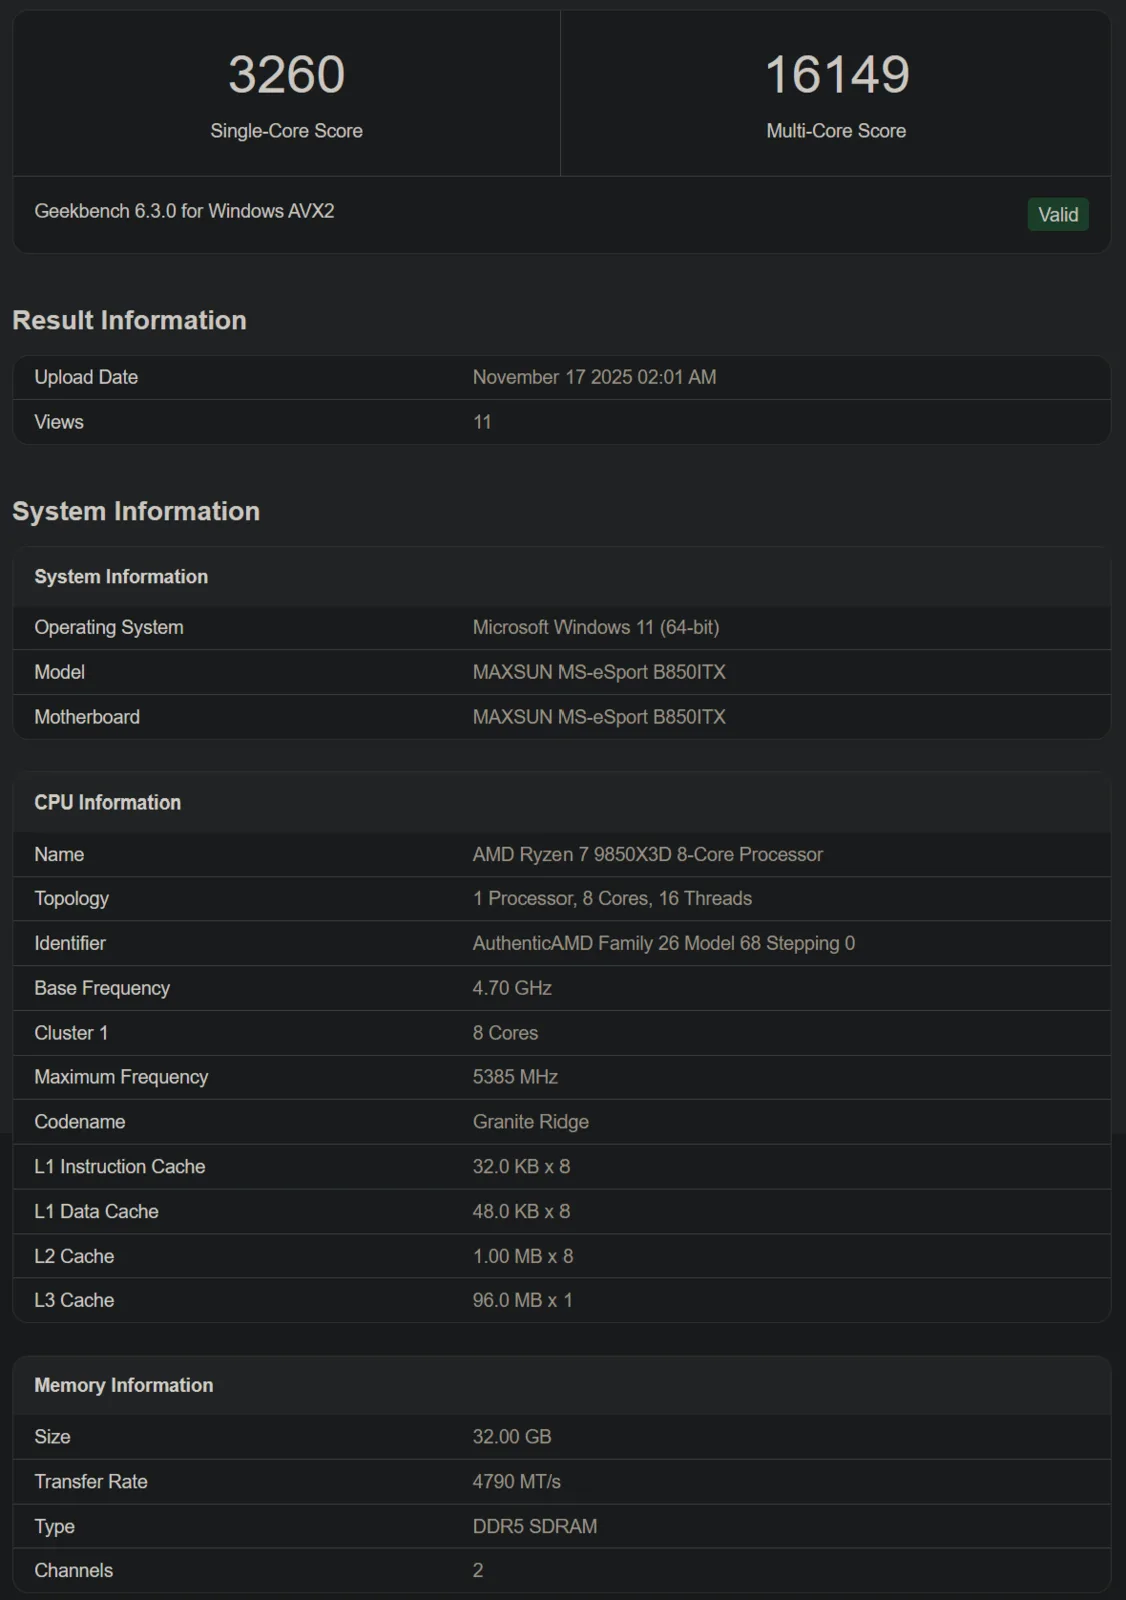The height and width of the screenshot is (1600, 1126).
Task: Click the 16149 multi-core score number
Action: click(x=836, y=75)
